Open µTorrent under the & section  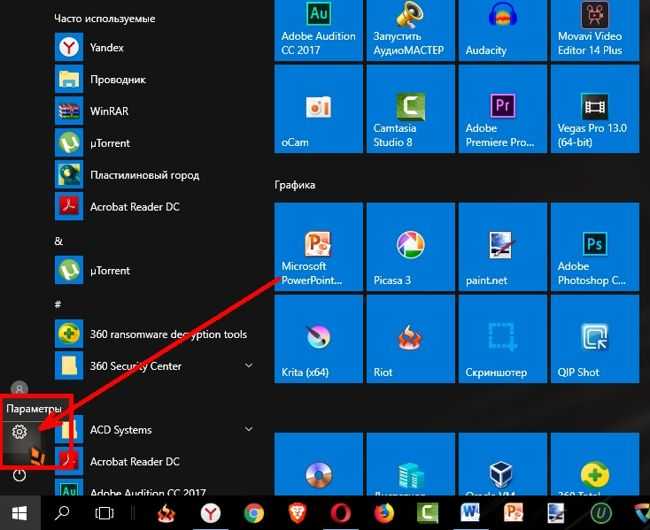[155, 270]
